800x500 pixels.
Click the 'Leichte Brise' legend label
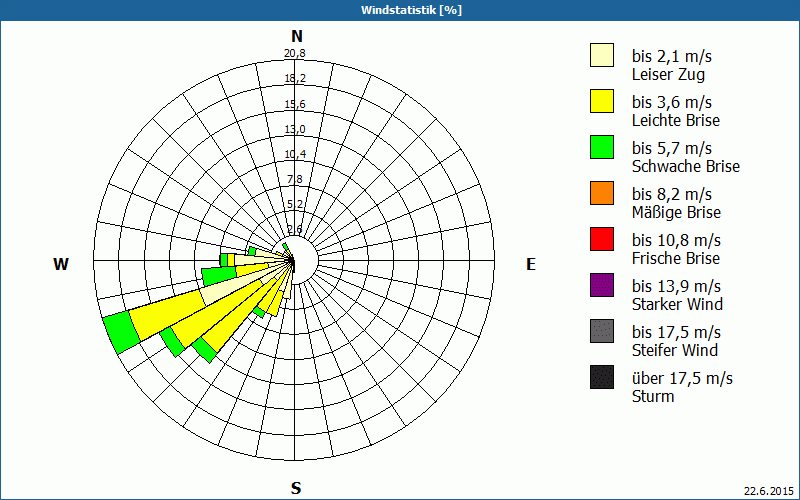(x=676, y=120)
